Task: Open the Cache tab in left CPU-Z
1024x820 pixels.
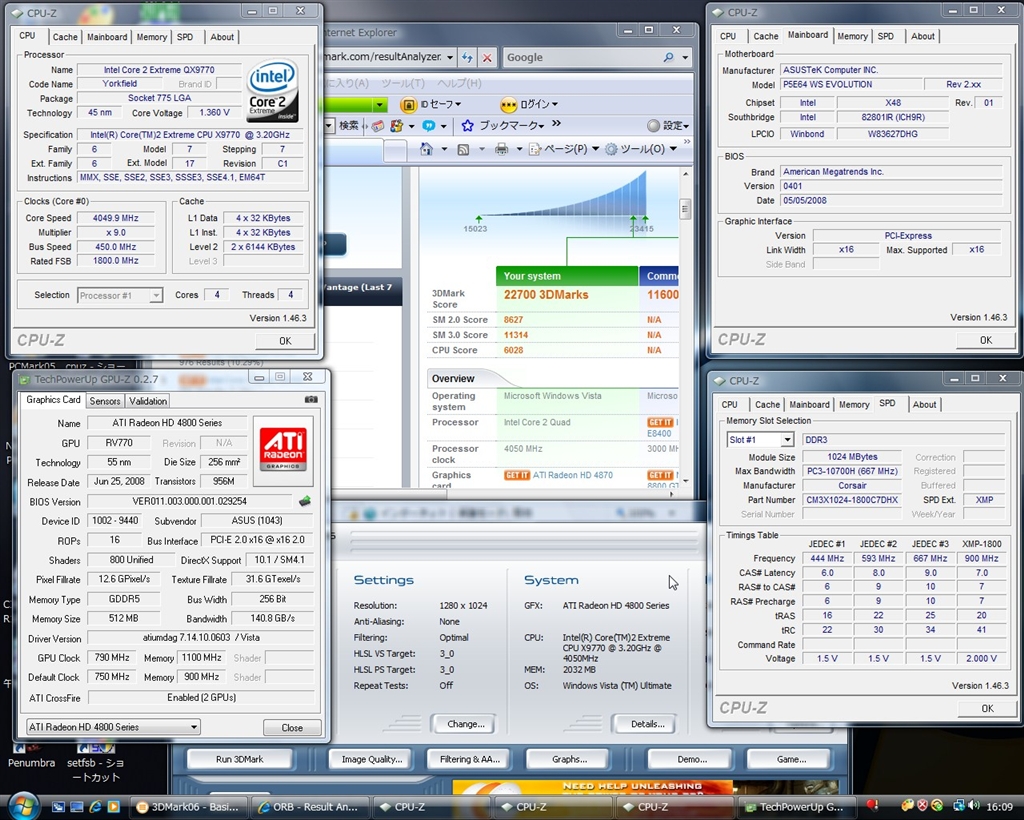Action: click(x=65, y=37)
